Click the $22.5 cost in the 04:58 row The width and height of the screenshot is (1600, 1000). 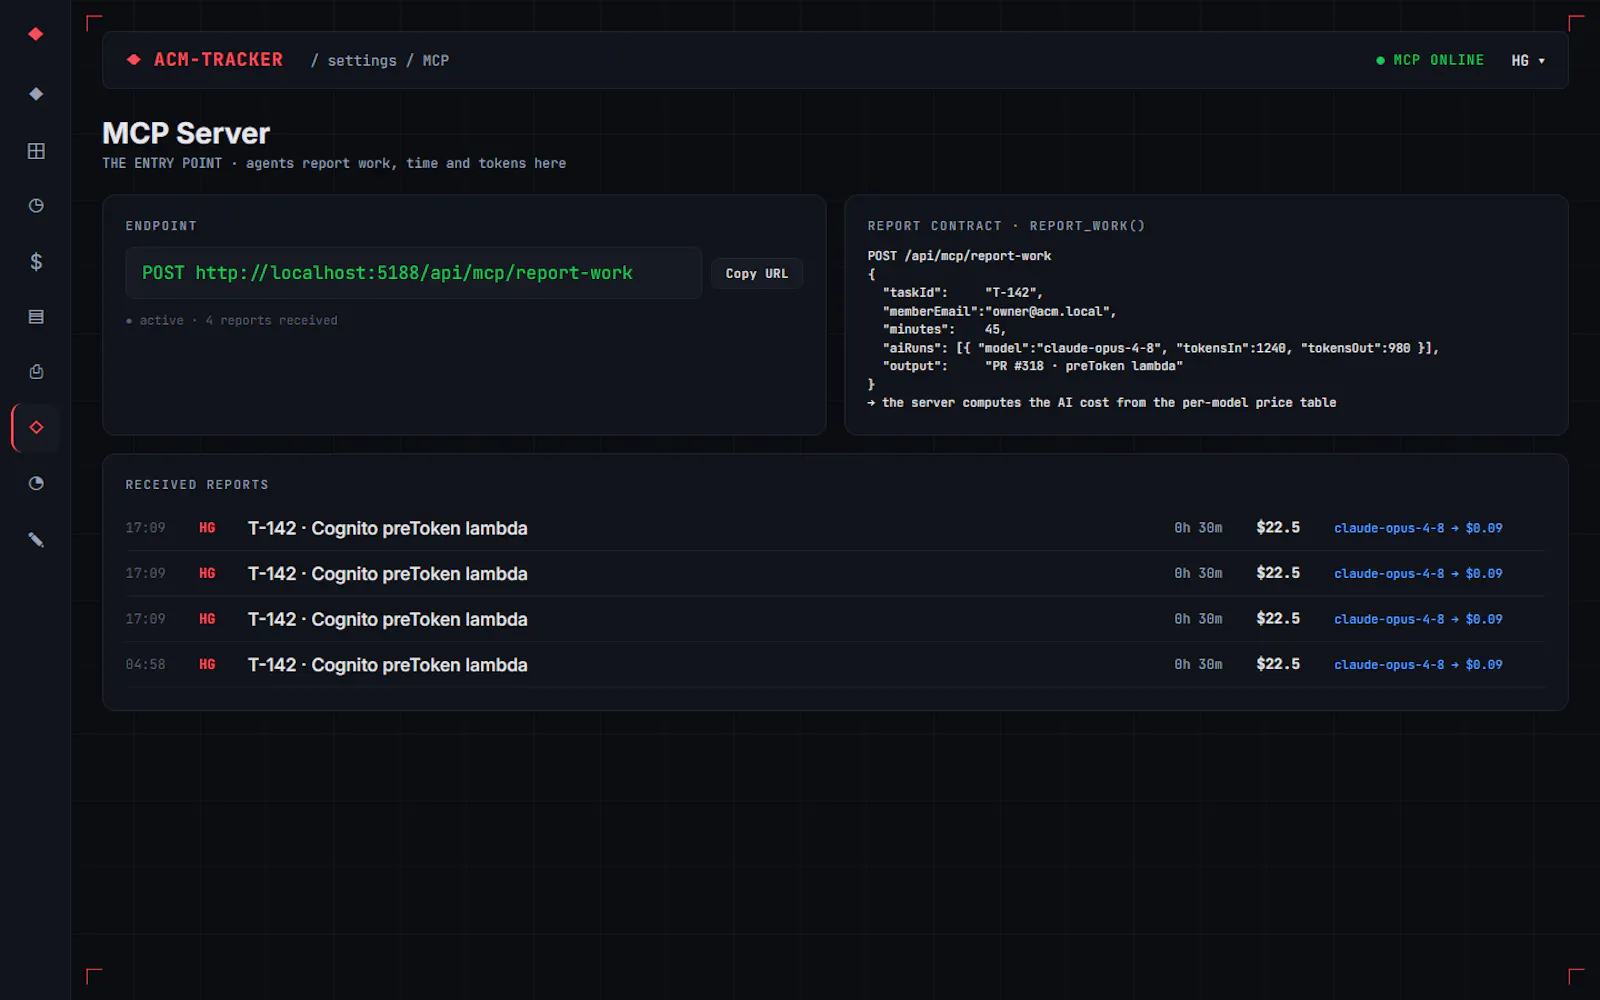(x=1278, y=664)
